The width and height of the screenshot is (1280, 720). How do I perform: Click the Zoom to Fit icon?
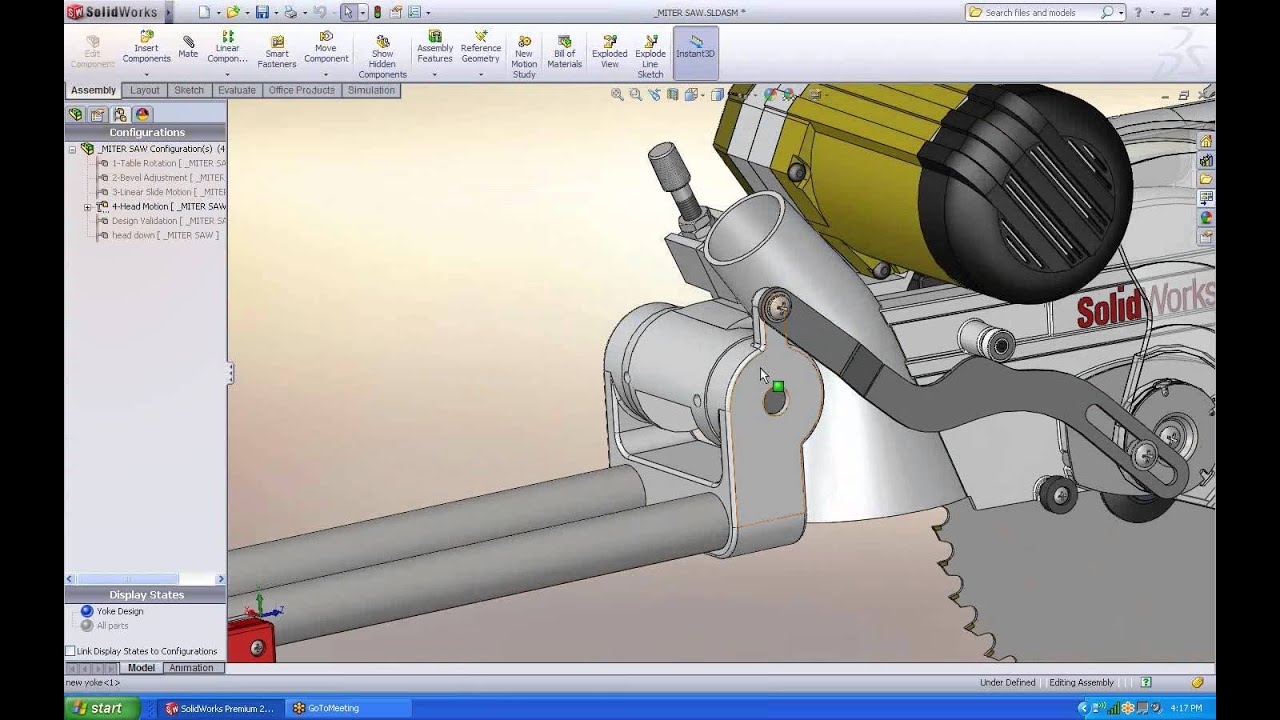tap(617, 95)
